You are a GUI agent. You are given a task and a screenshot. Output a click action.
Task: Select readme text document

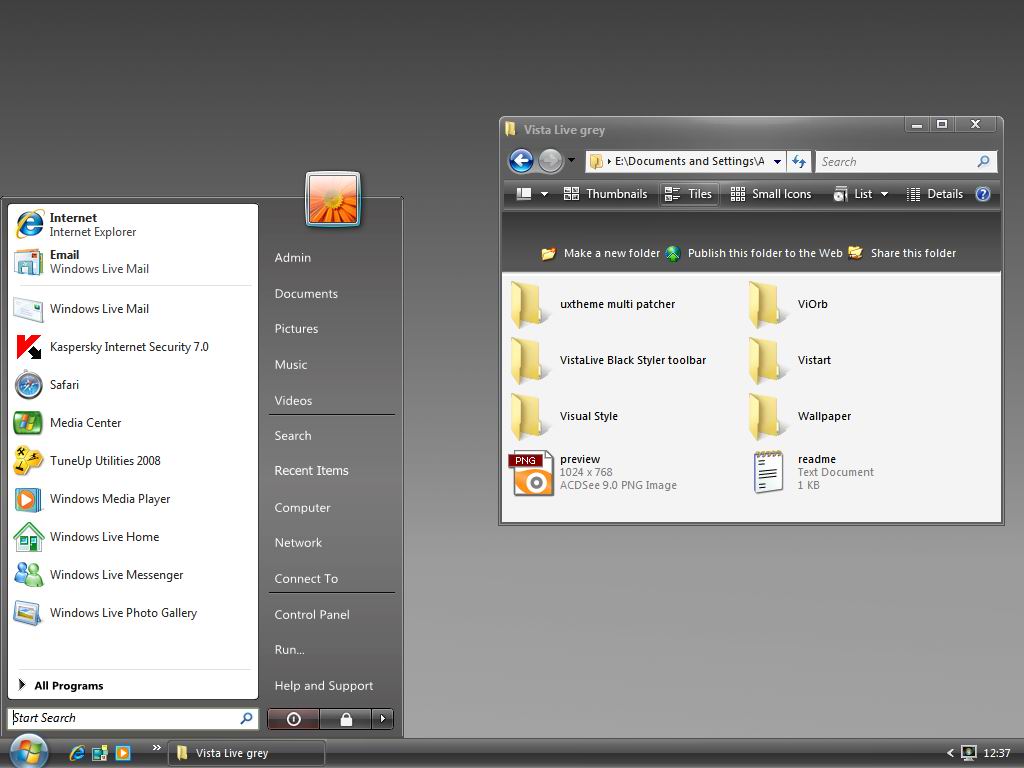point(814,472)
